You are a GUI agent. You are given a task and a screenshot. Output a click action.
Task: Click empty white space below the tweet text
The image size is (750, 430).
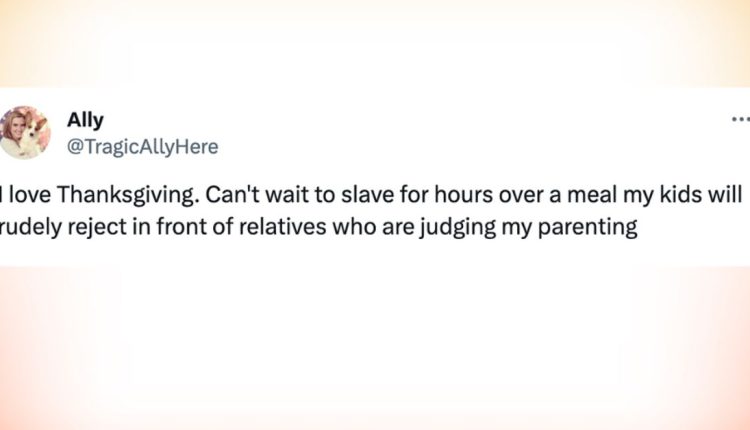click(375, 255)
